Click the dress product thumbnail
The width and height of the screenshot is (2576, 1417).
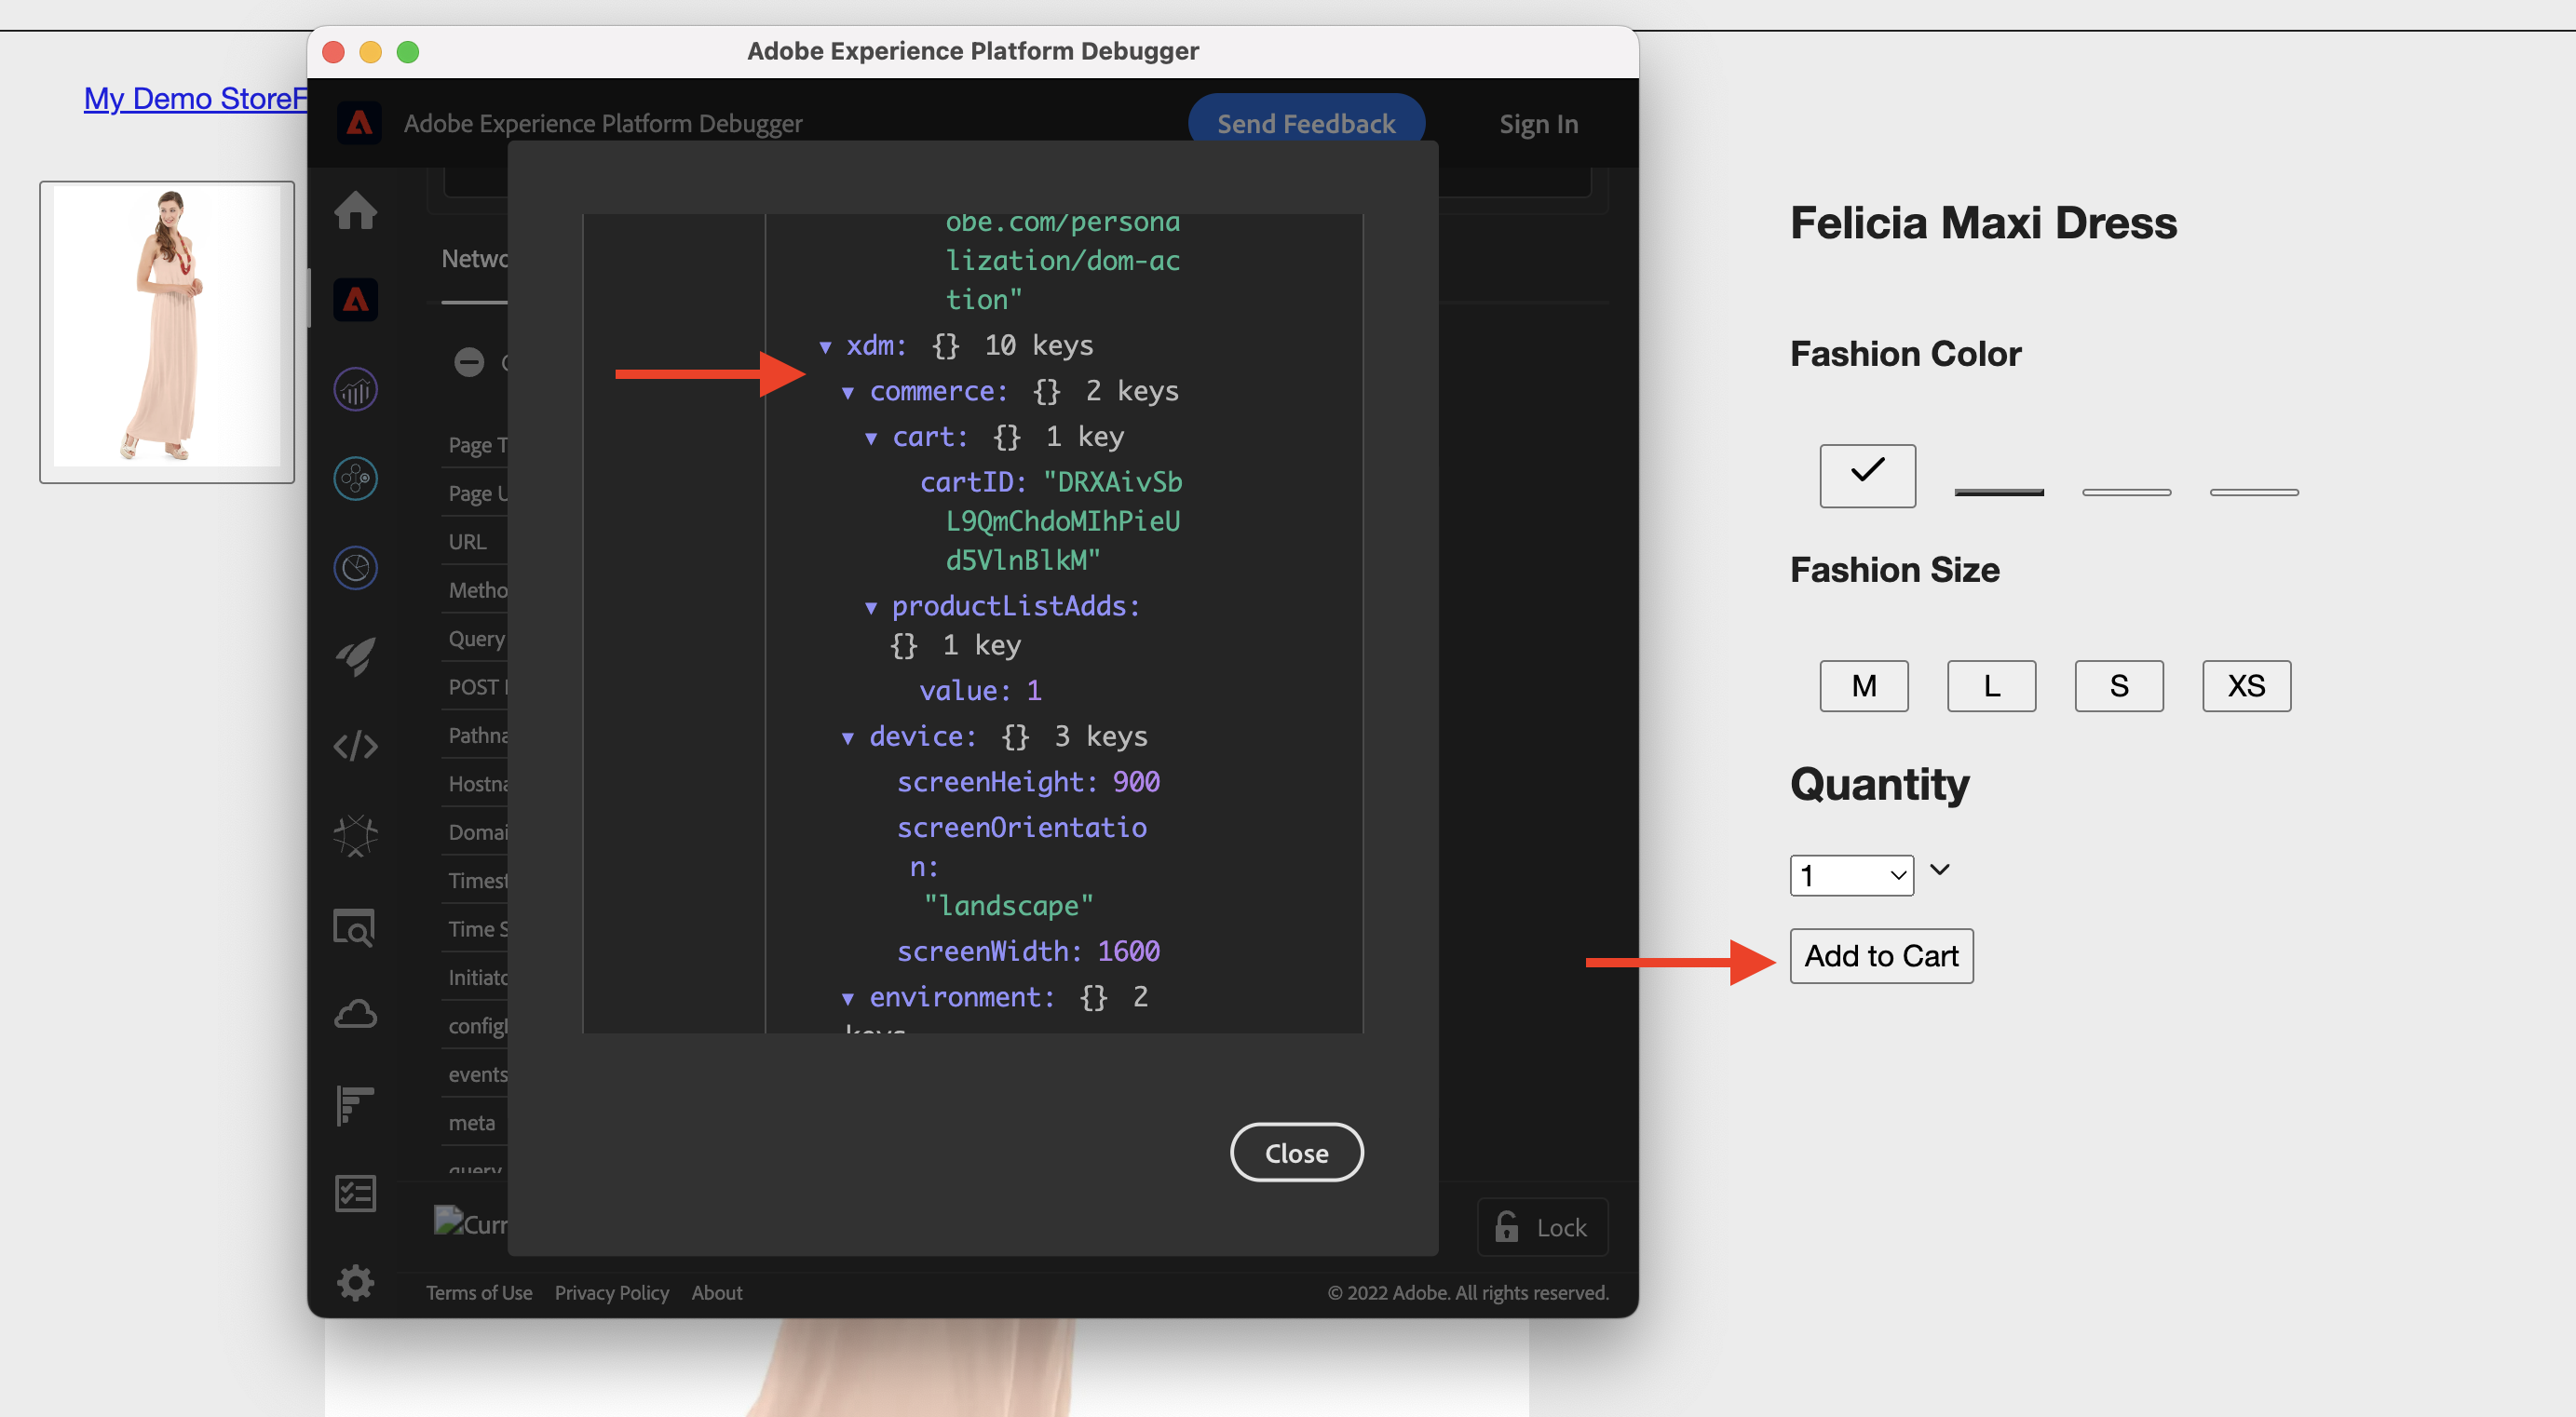click(x=167, y=331)
